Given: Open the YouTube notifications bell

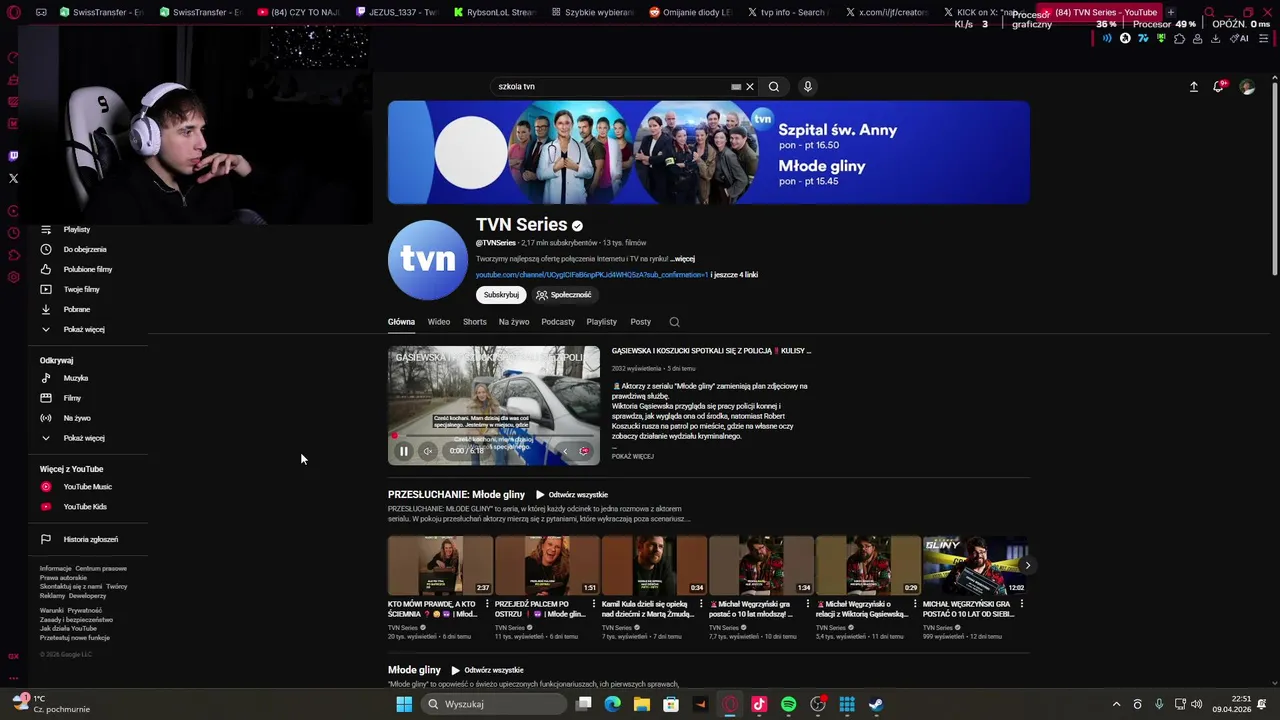Looking at the screenshot, I should coord(1218,87).
